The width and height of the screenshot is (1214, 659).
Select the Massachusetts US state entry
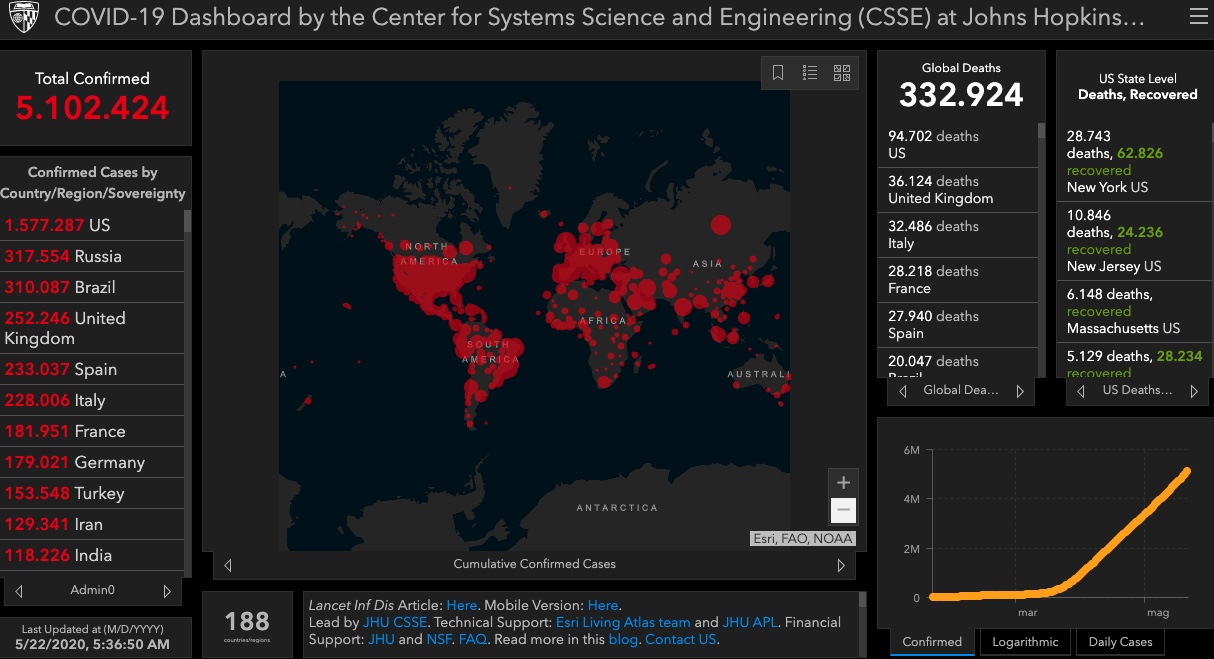[x=1134, y=311]
